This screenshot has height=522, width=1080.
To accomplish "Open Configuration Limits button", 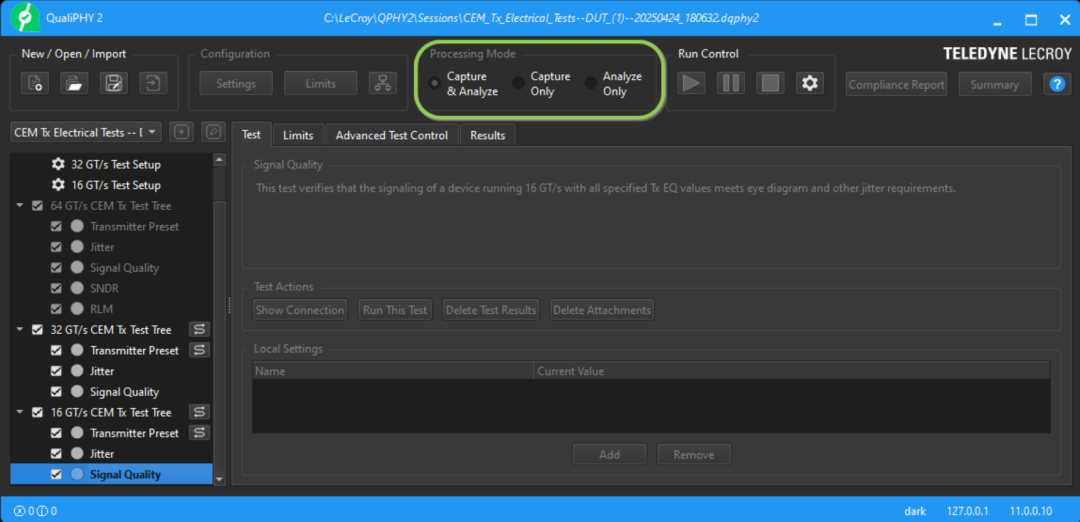I will [321, 83].
